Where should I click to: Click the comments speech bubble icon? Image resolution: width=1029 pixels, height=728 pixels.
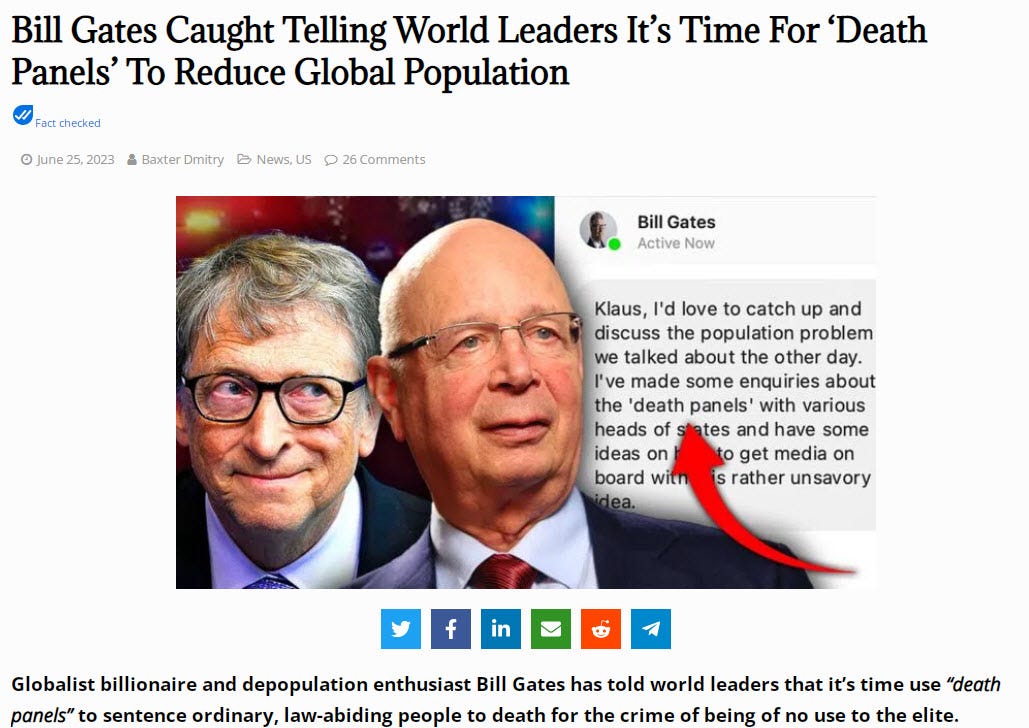(331, 160)
